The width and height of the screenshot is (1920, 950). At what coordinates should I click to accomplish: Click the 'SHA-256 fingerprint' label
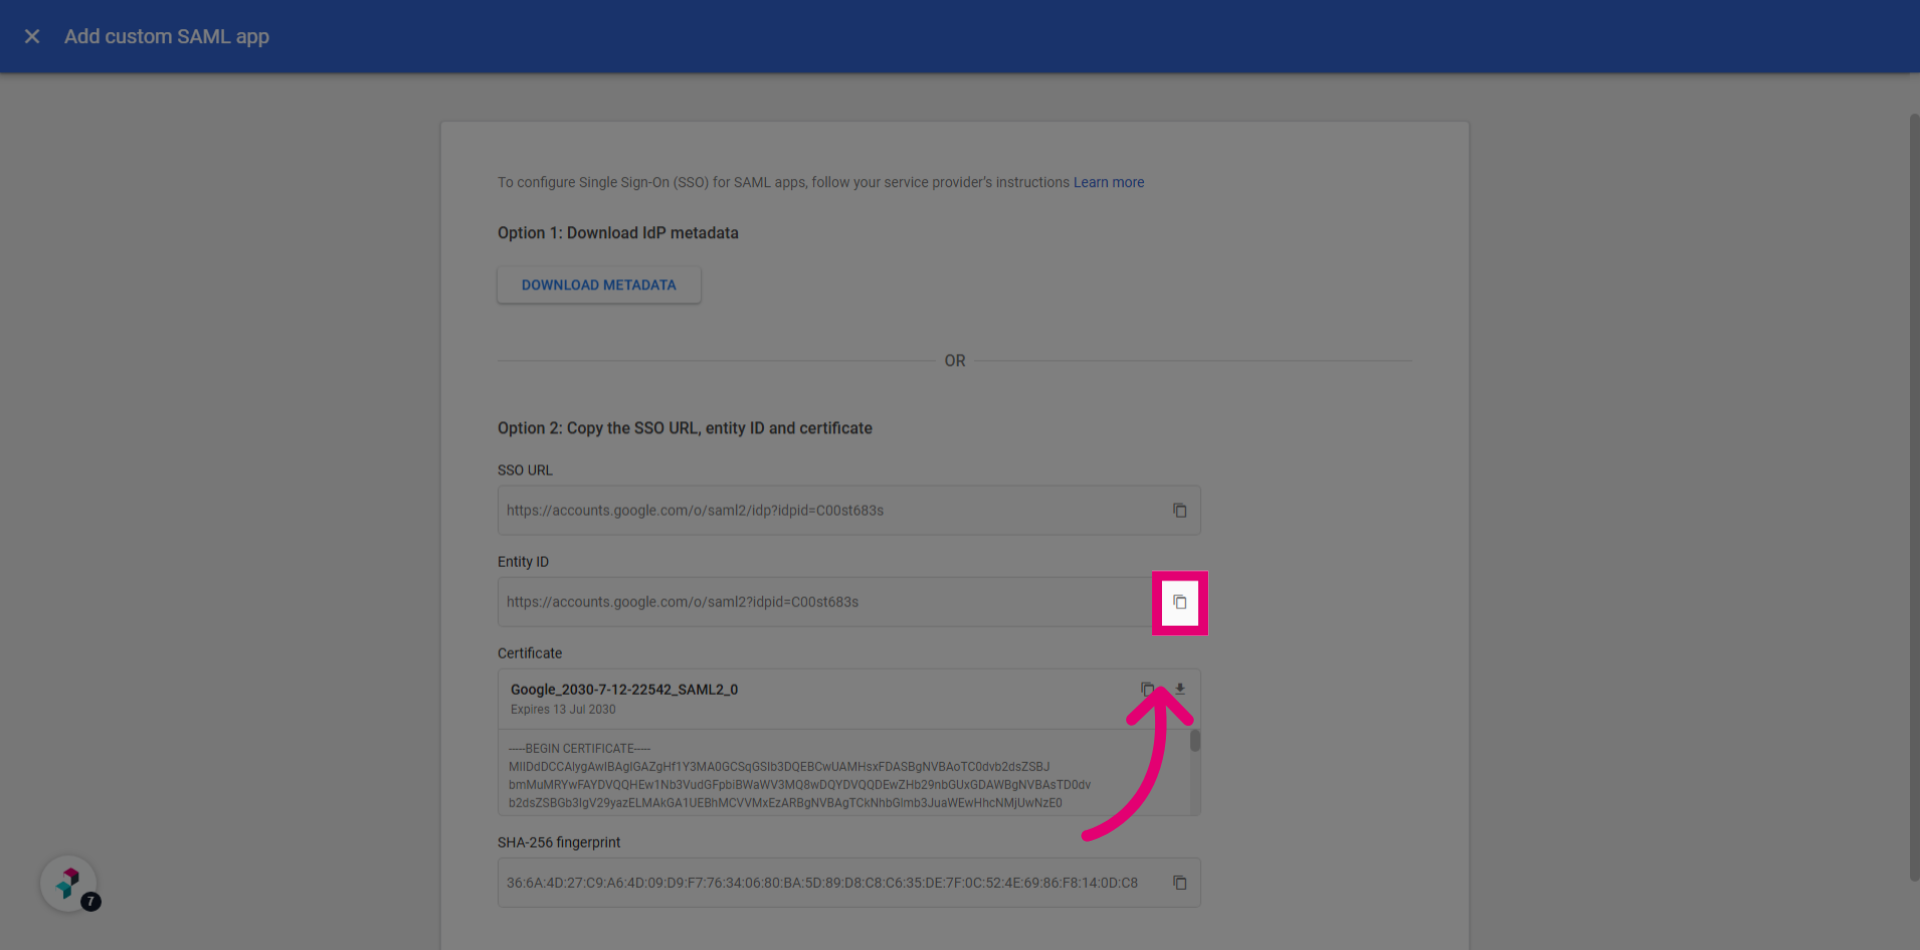coord(559,843)
